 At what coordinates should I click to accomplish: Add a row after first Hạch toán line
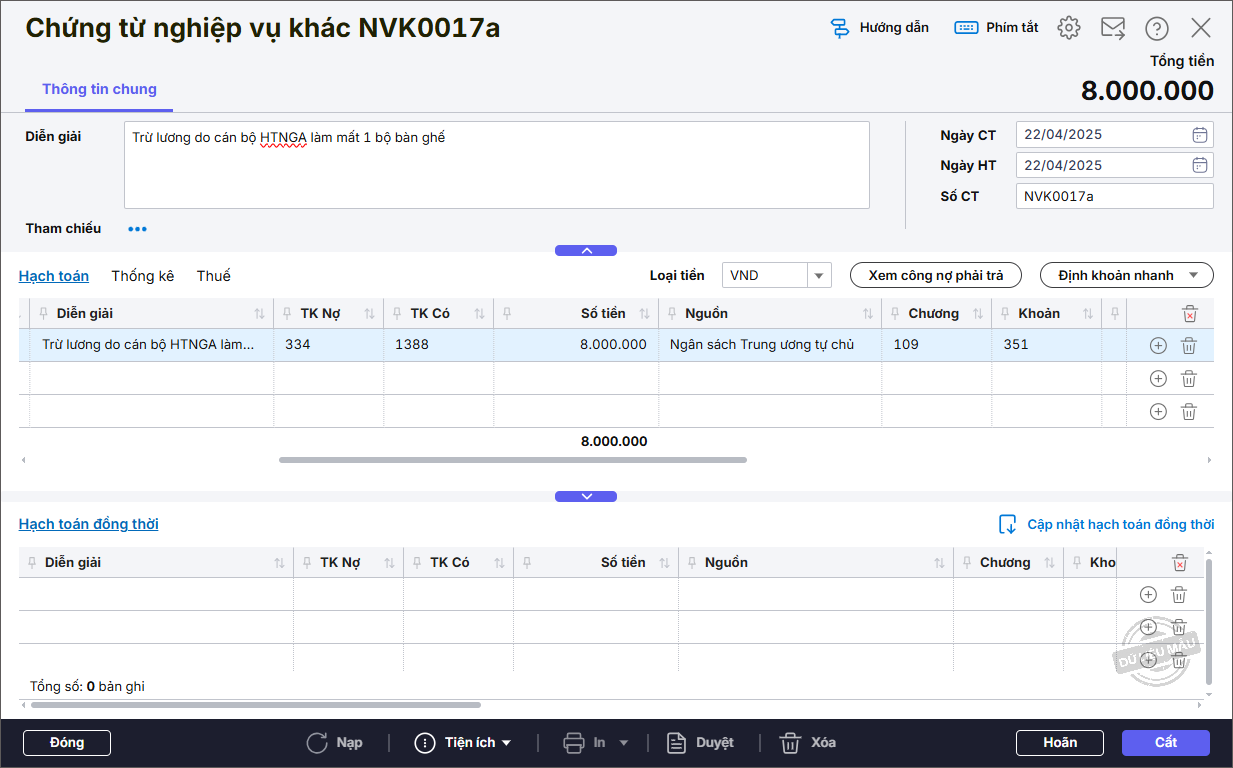[x=1158, y=346]
